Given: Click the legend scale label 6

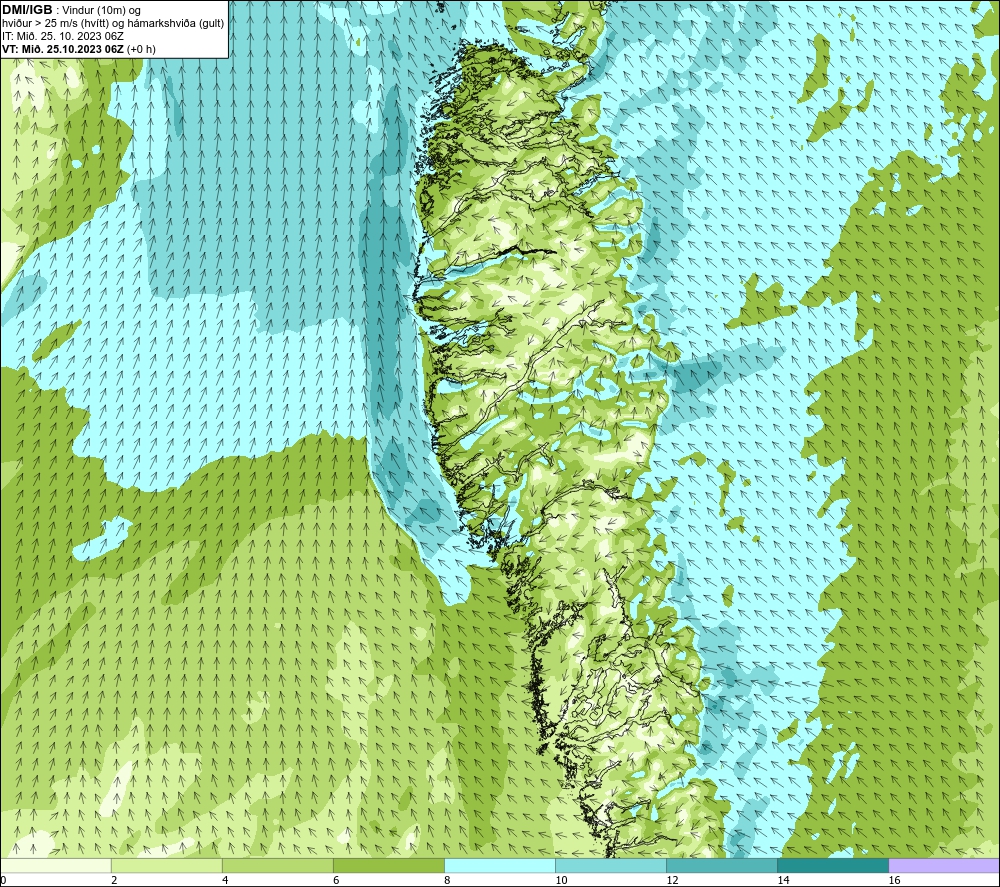Looking at the screenshot, I should [x=336, y=881].
